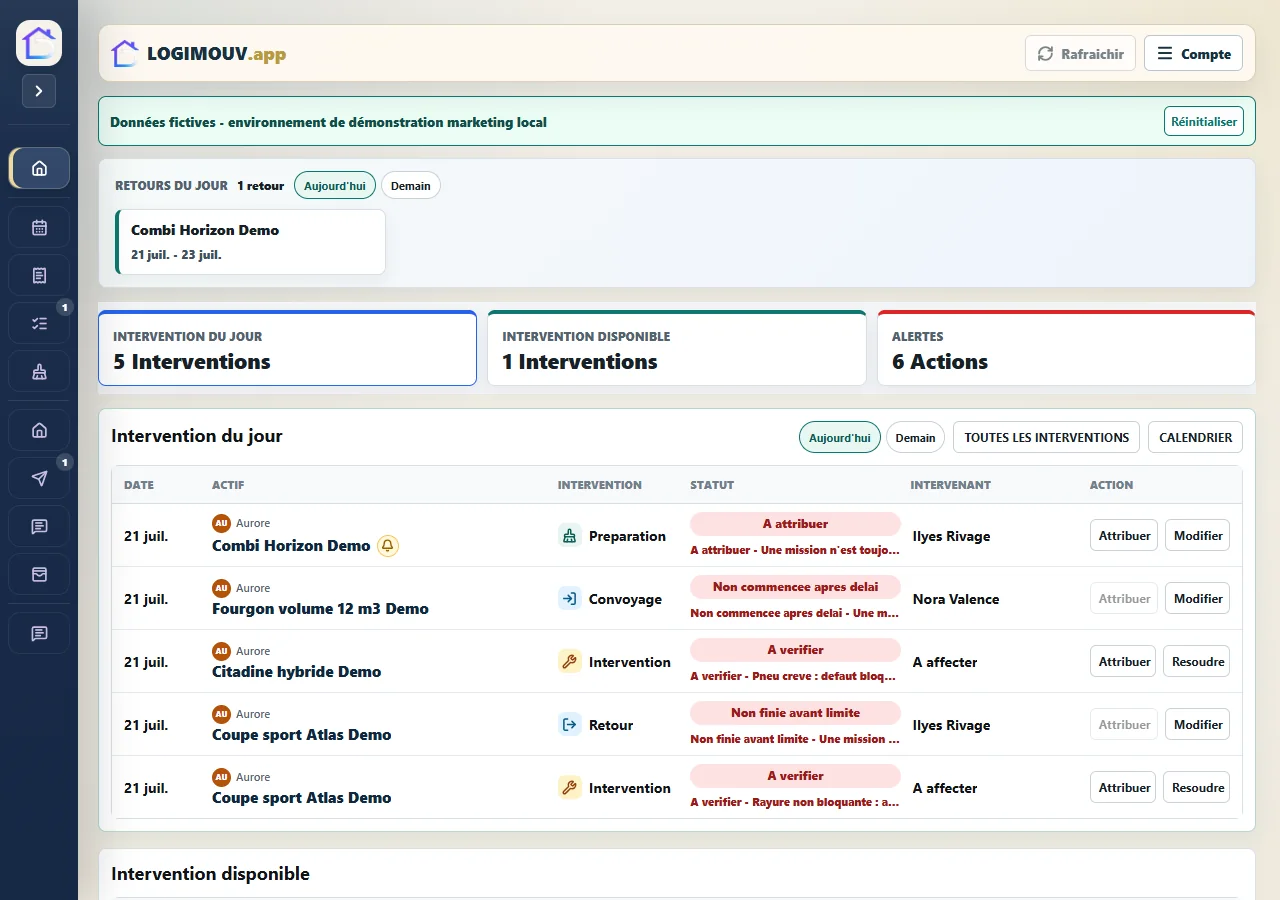Open the document list sidebar icon
The height and width of the screenshot is (900, 1280).
coord(40,275)
